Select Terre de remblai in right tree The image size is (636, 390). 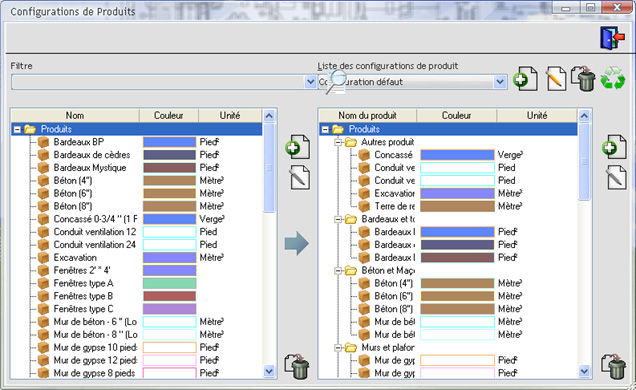[x=395, y=206]
